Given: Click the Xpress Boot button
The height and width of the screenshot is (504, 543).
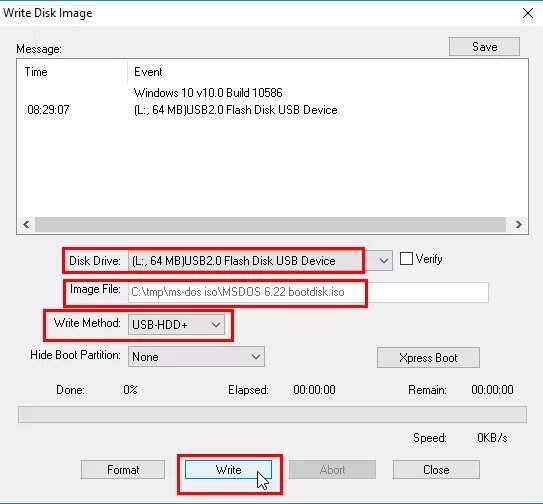Looking at the screenshot, I should (428, 357).
